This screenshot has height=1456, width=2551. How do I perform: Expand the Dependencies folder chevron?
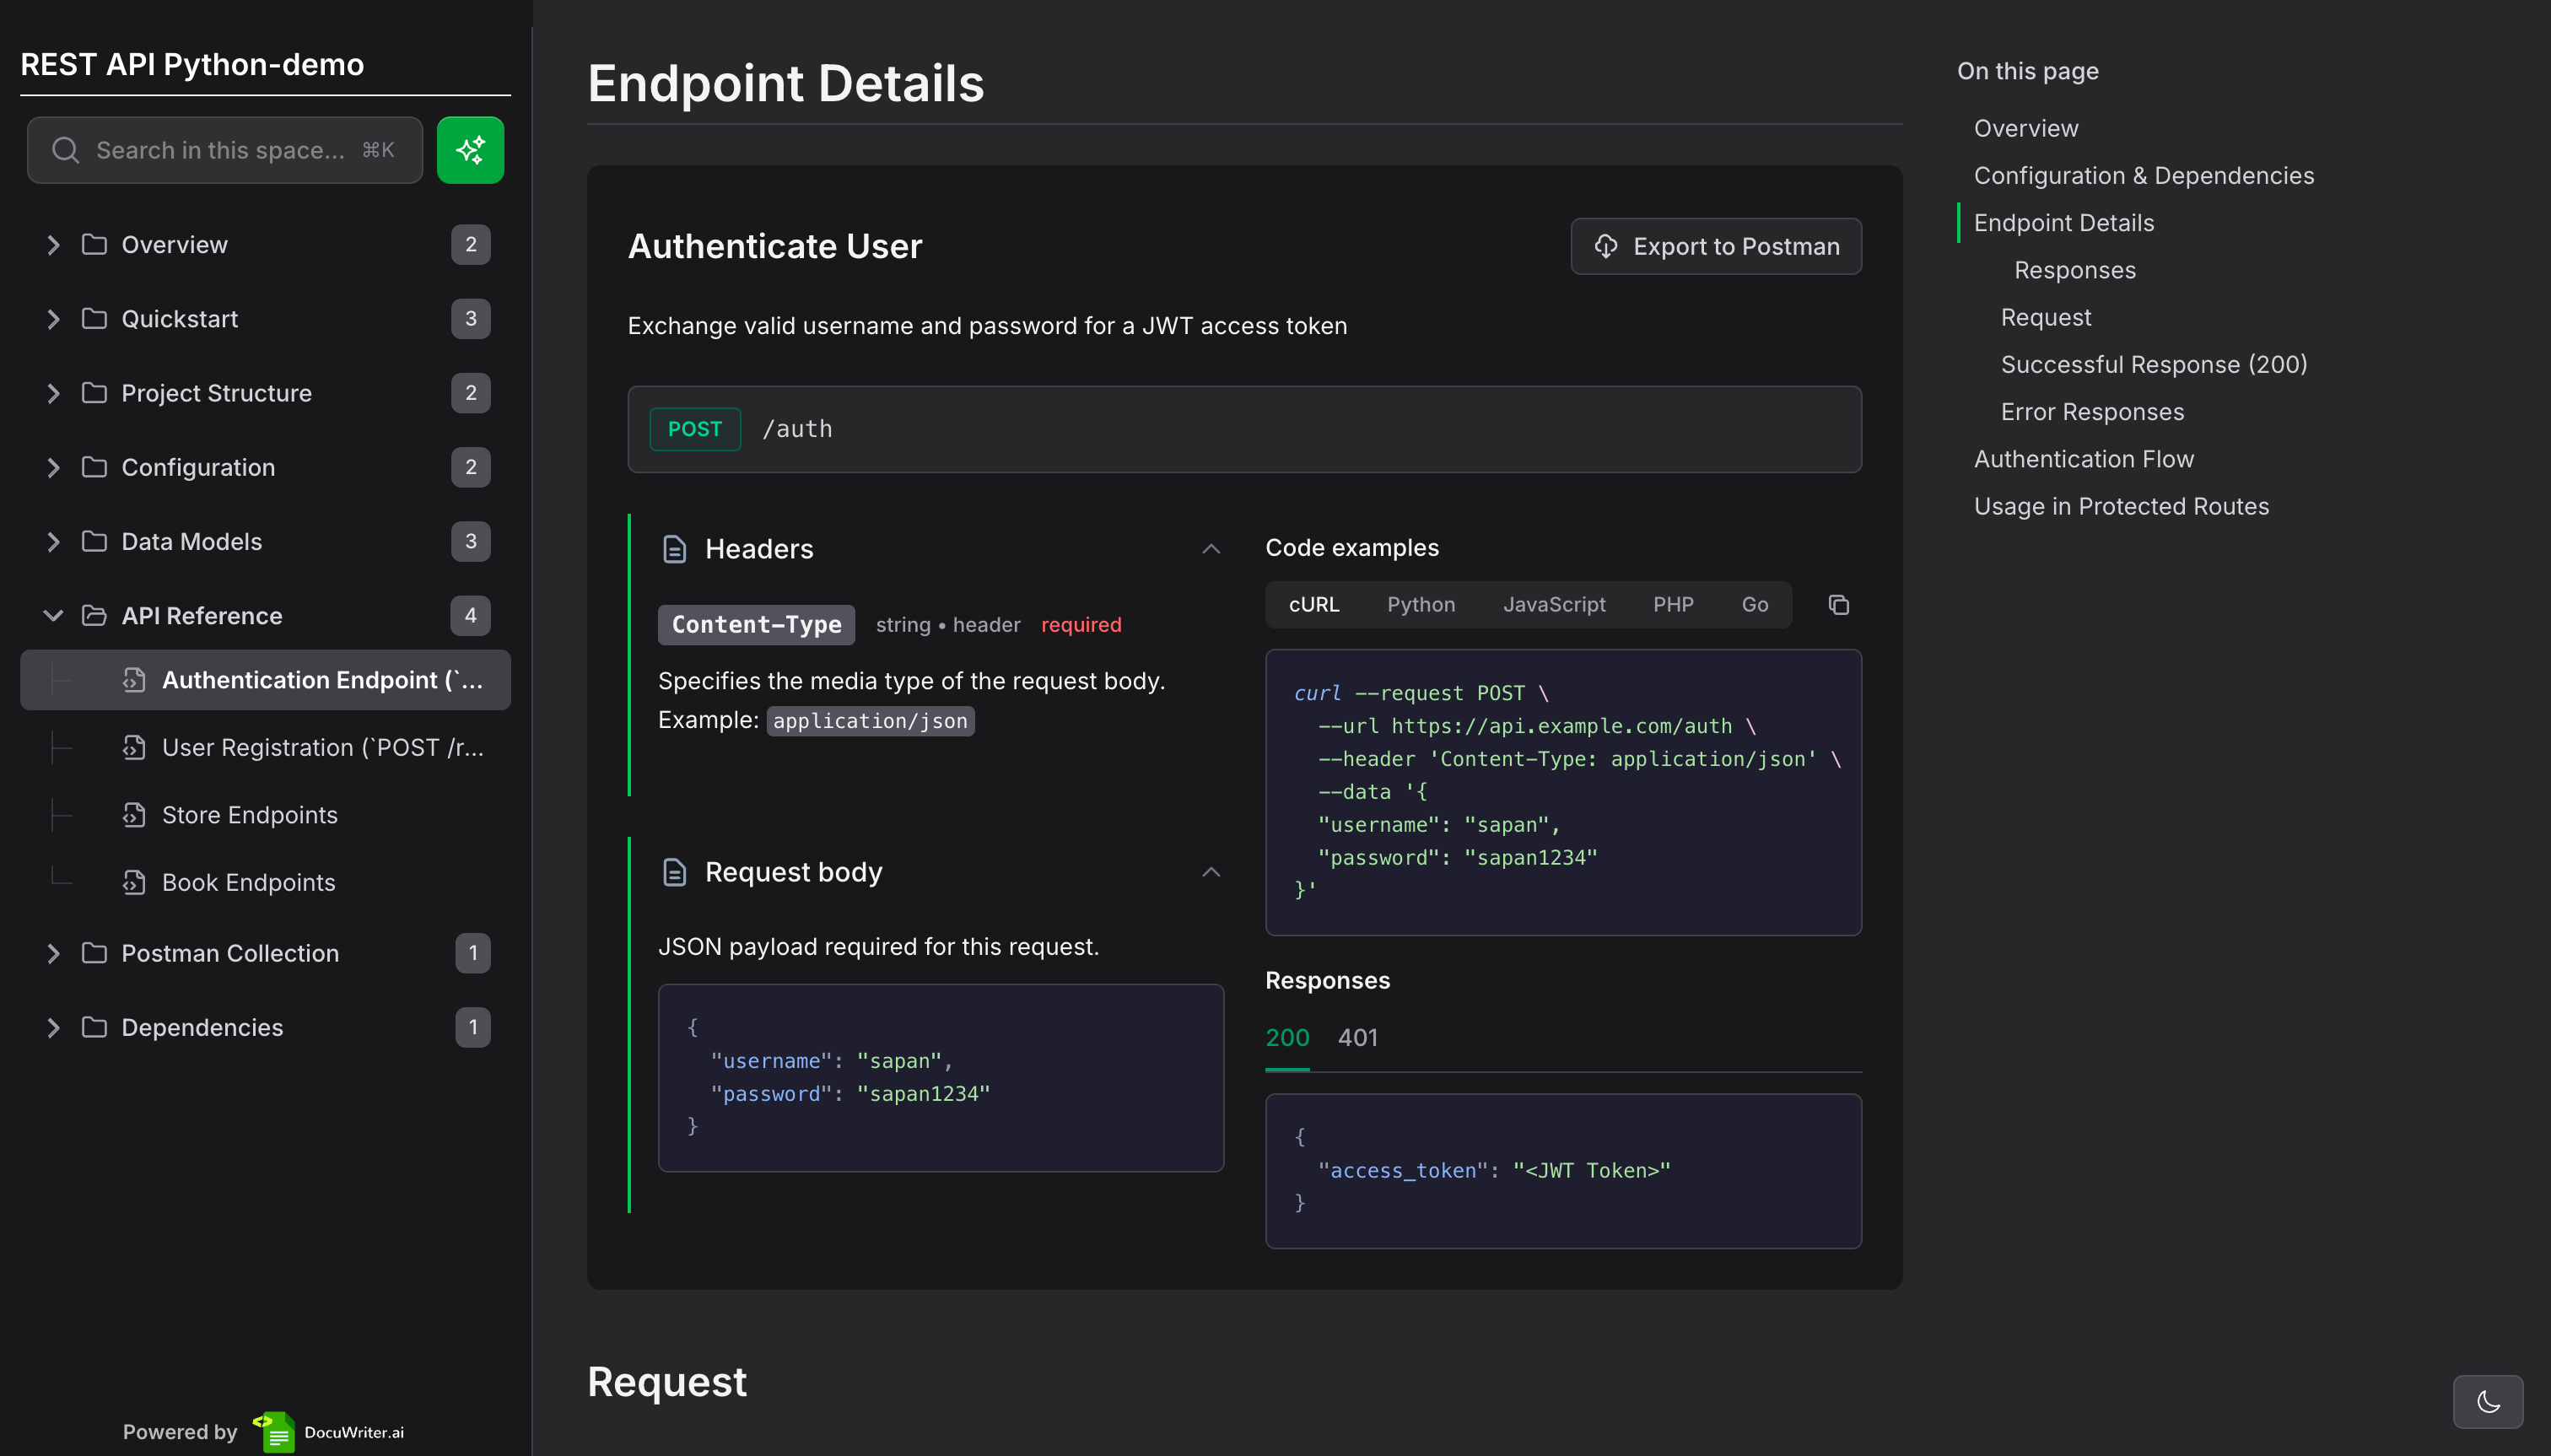pos(53,1027)
